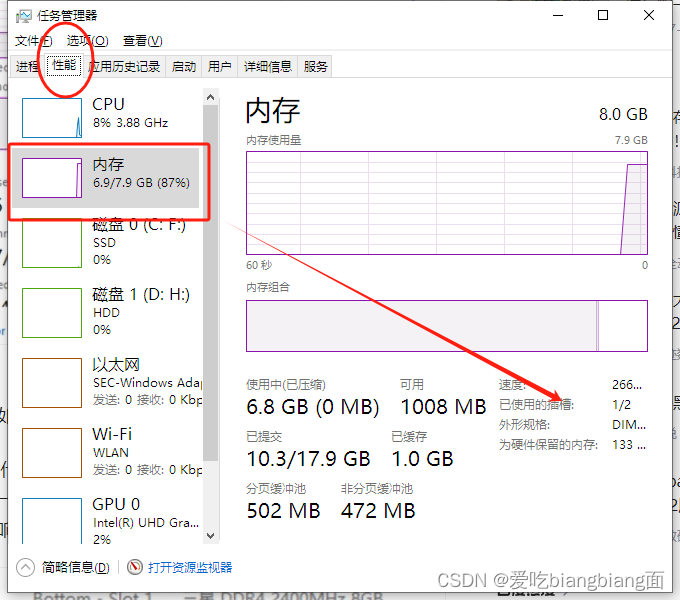This screenshot has width=680, height=600.
Task: Select the 磁盘 1 HDD graph thumbnail
Action: tap(52, 313)
